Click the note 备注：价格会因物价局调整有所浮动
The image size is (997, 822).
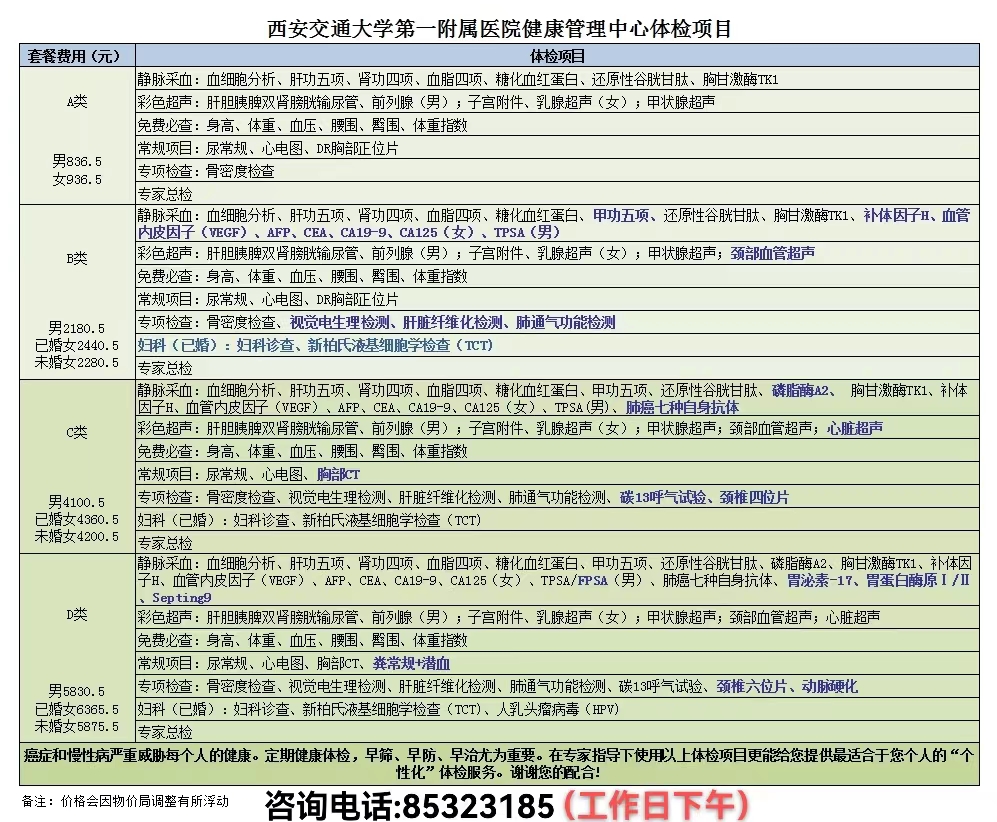[x=125, y=802]
